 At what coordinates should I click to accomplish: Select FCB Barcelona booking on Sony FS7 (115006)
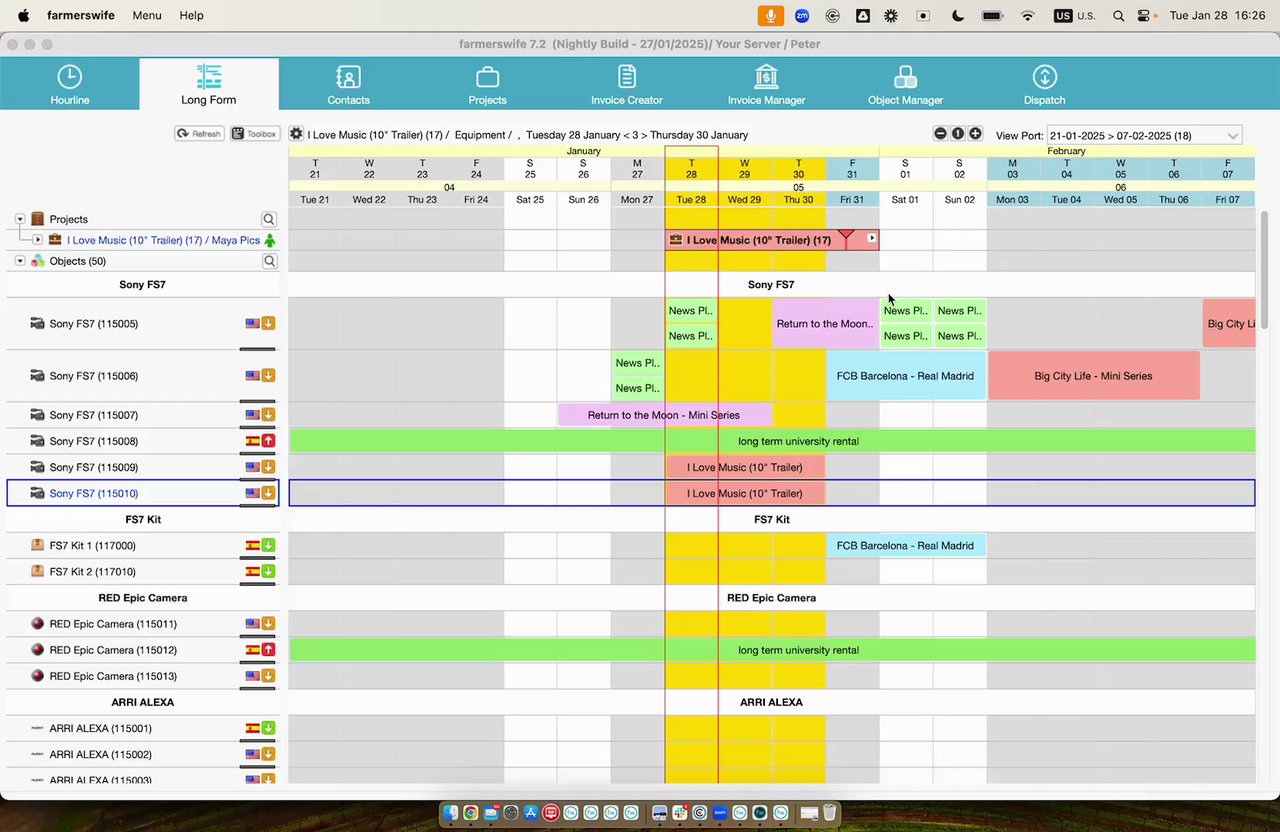click(905, 376)
